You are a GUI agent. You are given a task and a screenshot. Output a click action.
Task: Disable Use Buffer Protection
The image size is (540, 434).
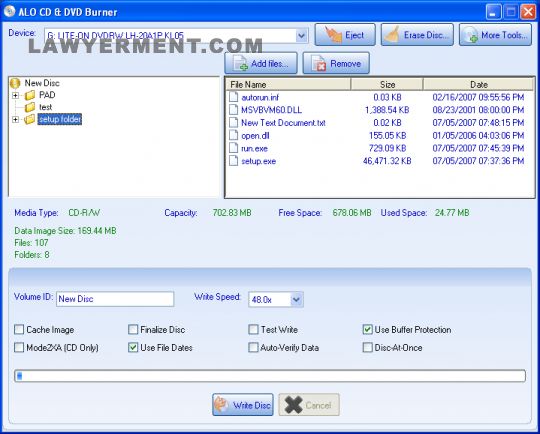coord(367,330)
